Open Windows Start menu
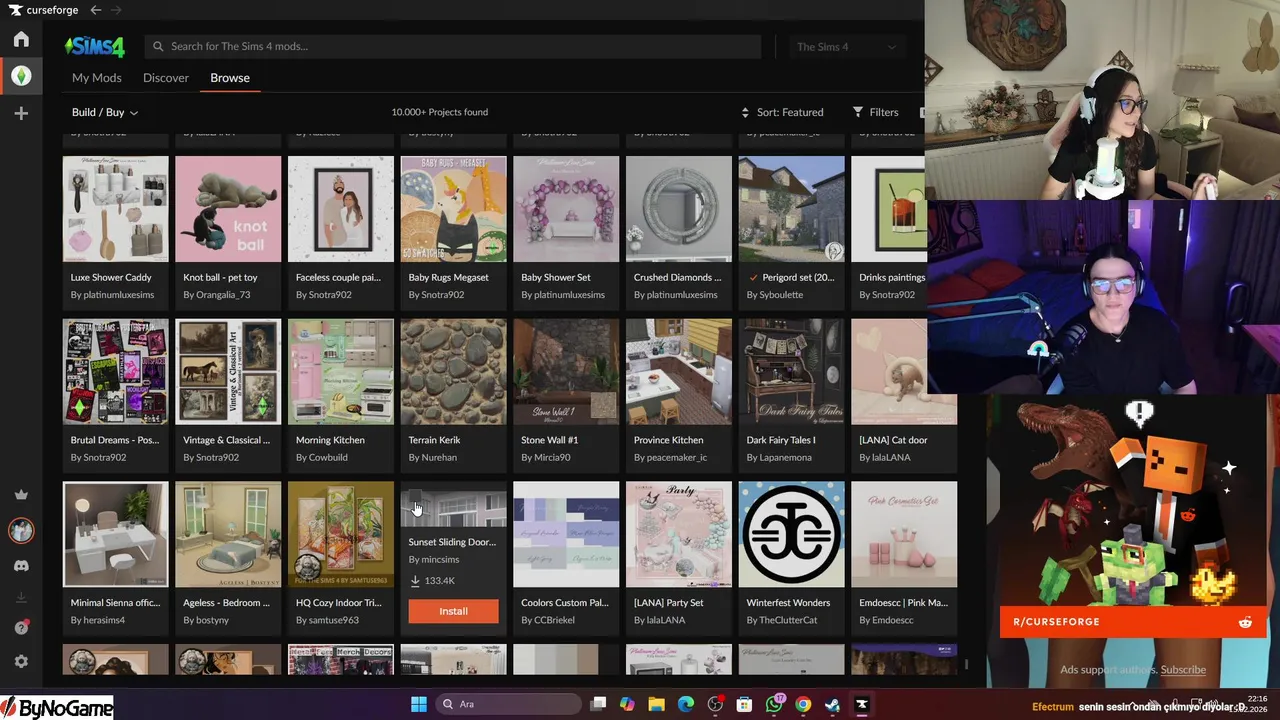1280x720 pixels. tap(419, 704)
